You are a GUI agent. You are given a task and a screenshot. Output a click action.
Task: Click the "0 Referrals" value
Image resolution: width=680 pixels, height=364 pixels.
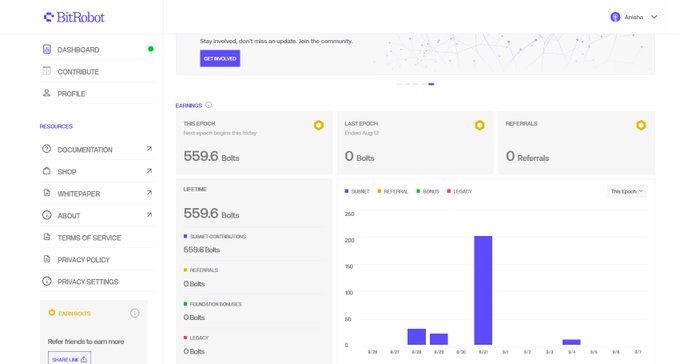(527, 157)
